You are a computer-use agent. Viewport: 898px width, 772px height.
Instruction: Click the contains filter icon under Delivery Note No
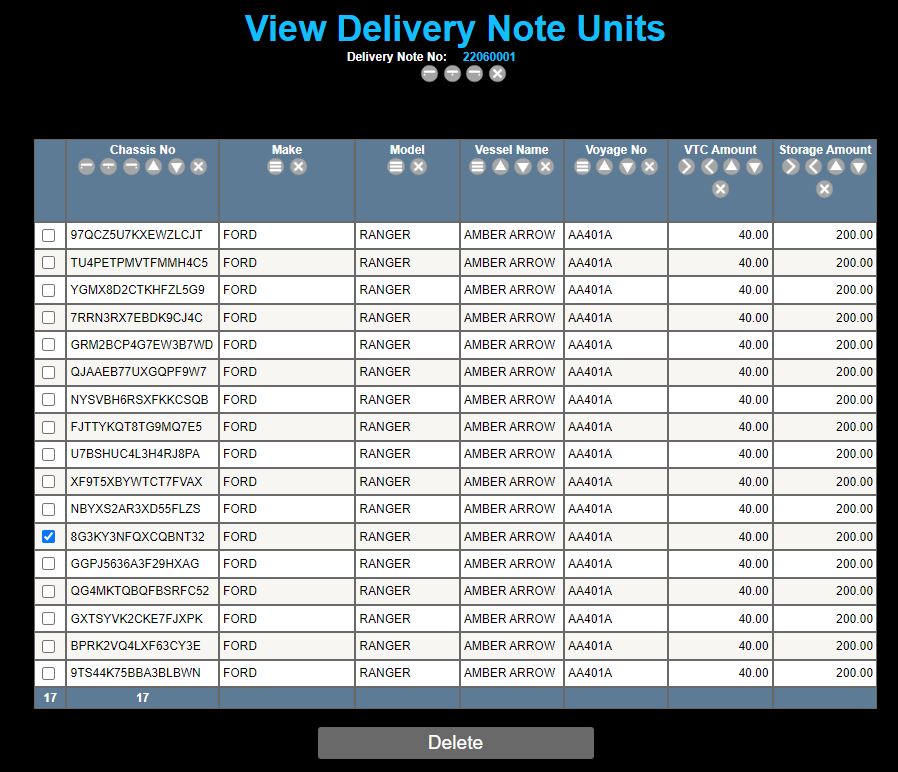452,74
